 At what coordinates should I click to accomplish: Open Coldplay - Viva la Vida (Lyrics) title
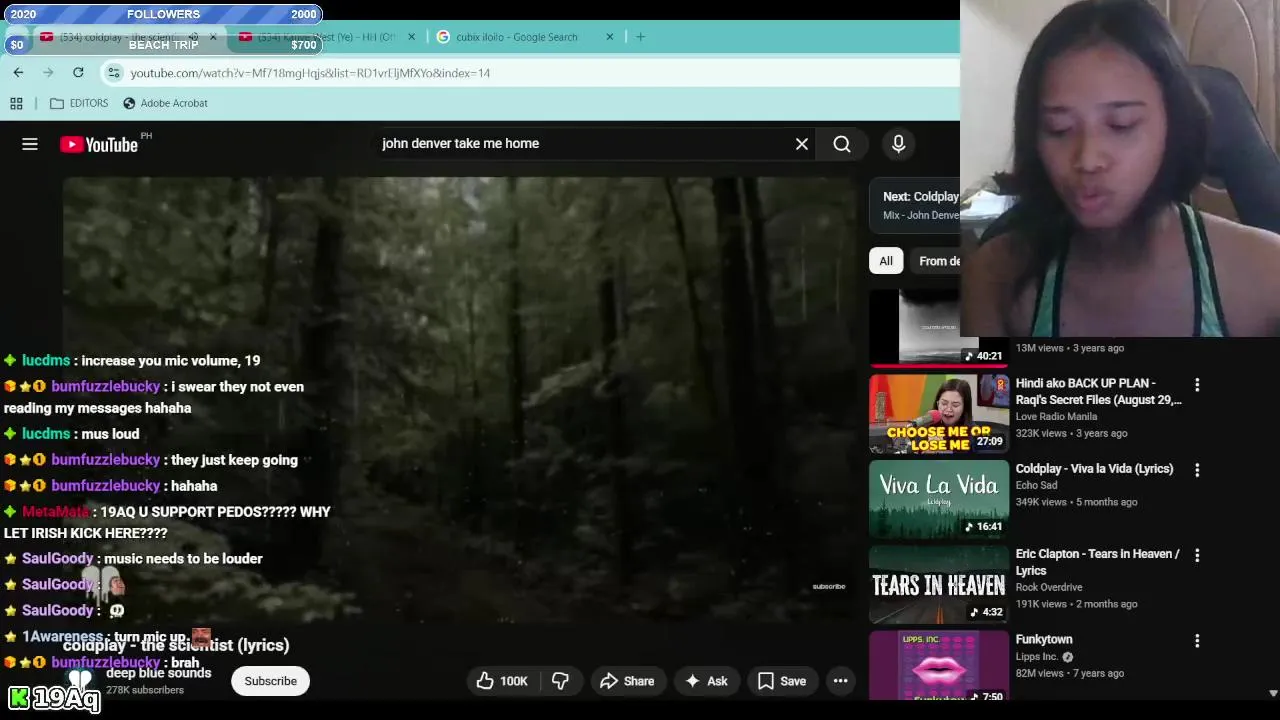[x=1094, y=469]
